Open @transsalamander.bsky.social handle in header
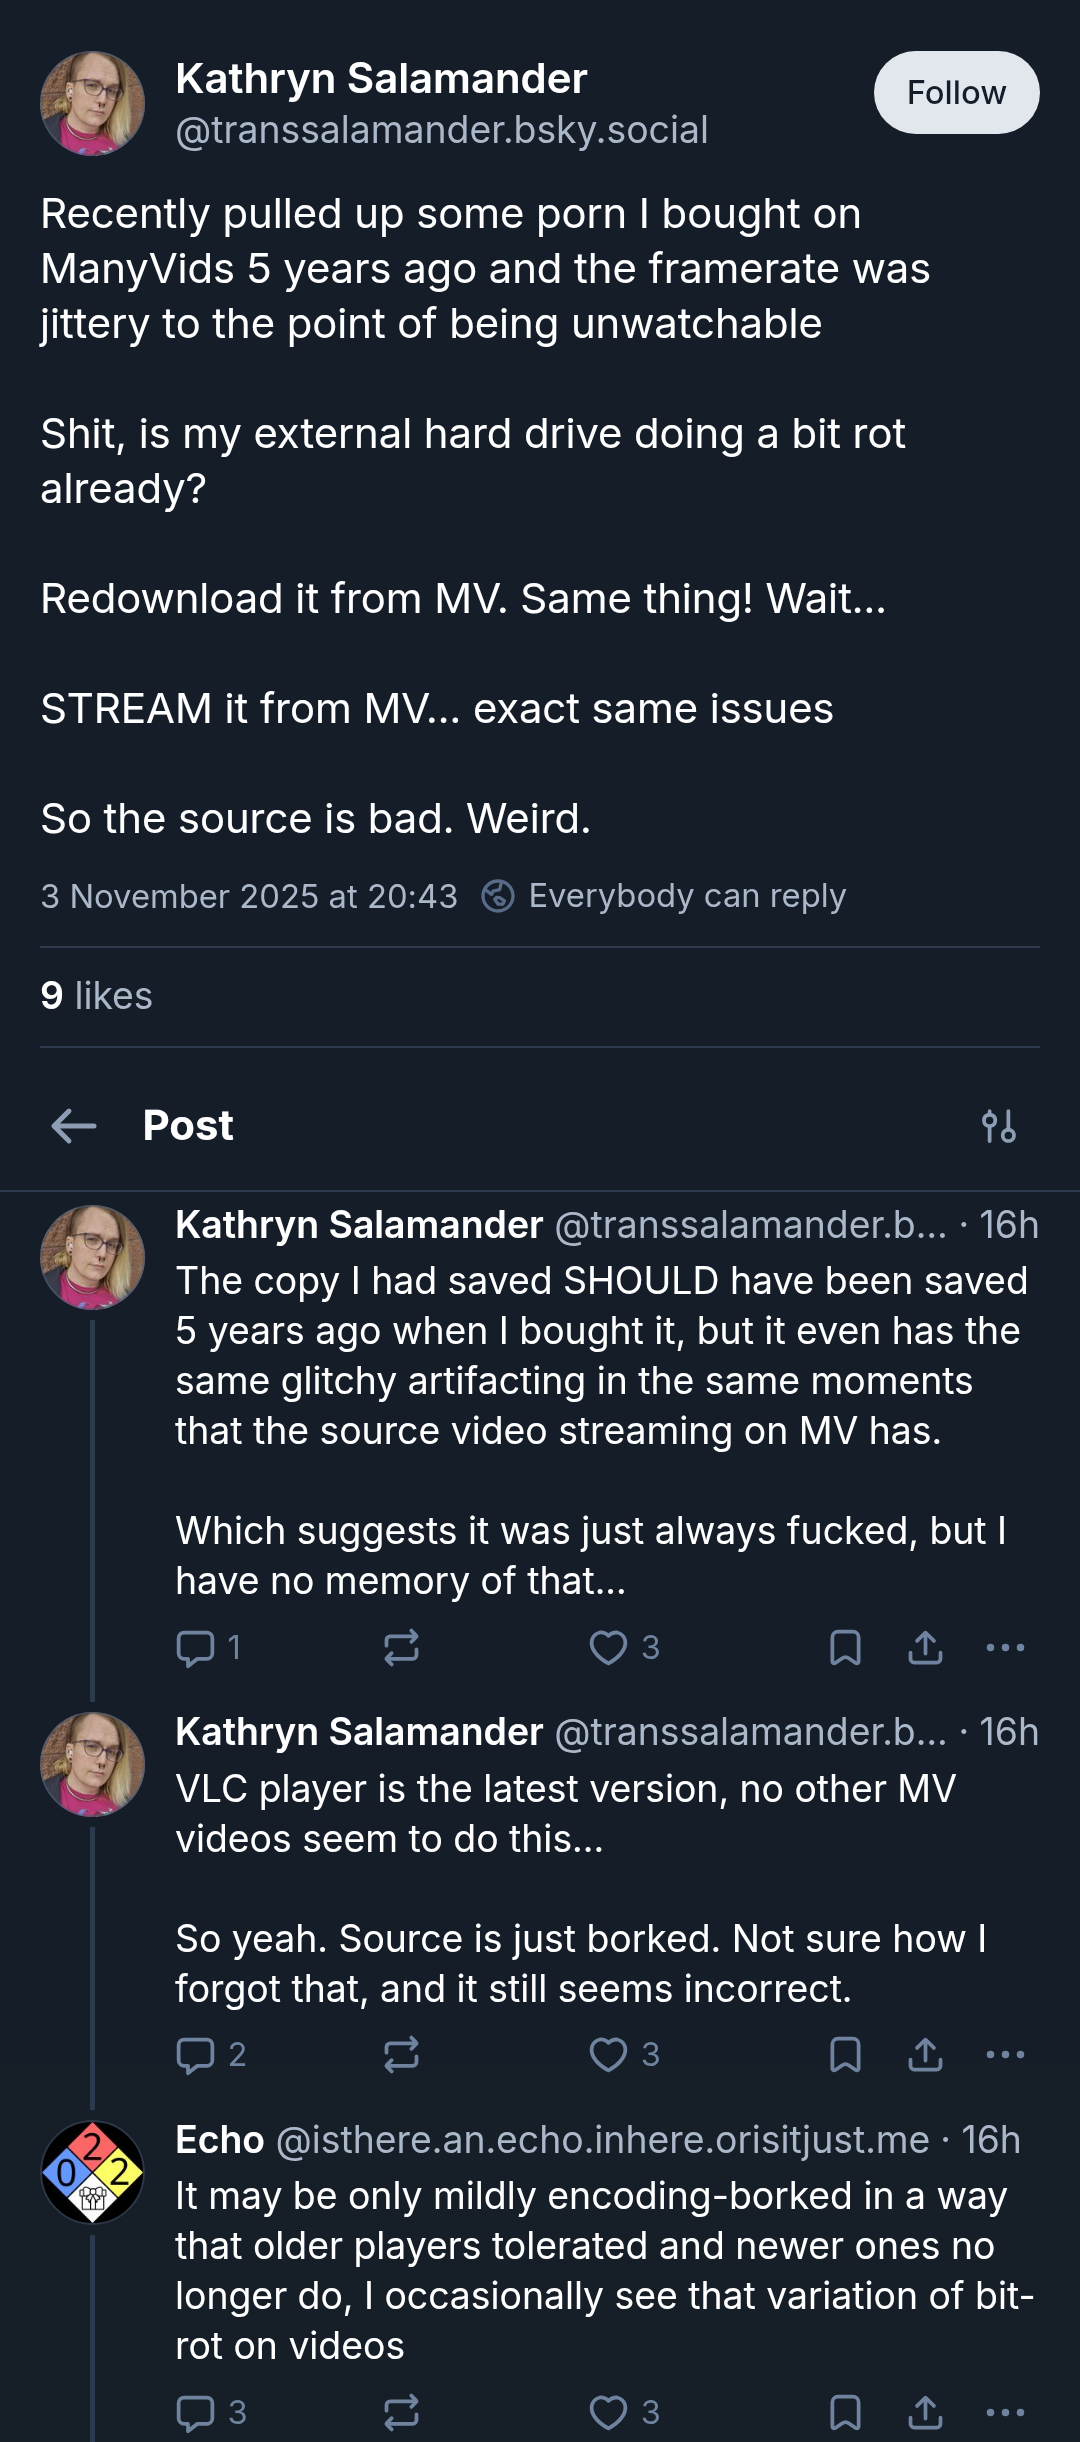 pos(441,130)
